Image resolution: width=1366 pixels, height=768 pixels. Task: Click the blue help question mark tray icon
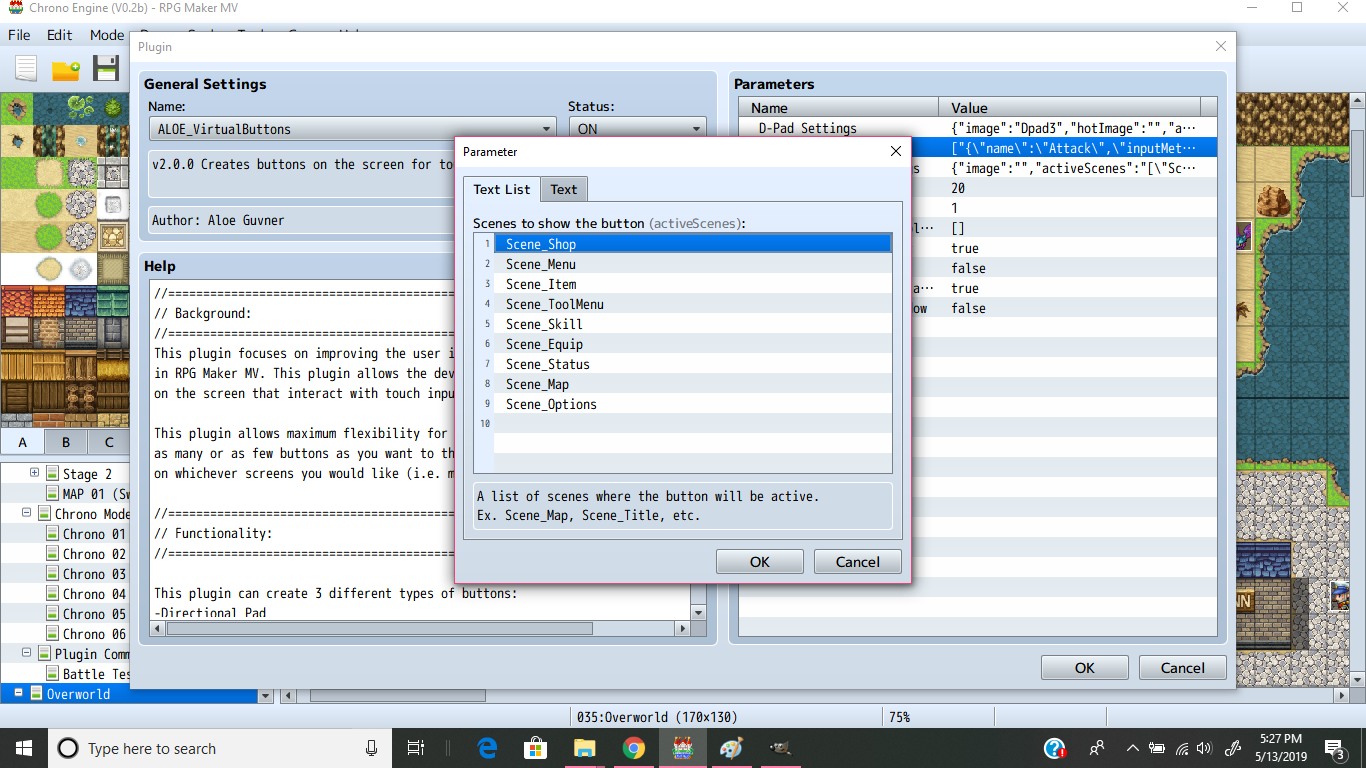click(x=1054, y=748)
